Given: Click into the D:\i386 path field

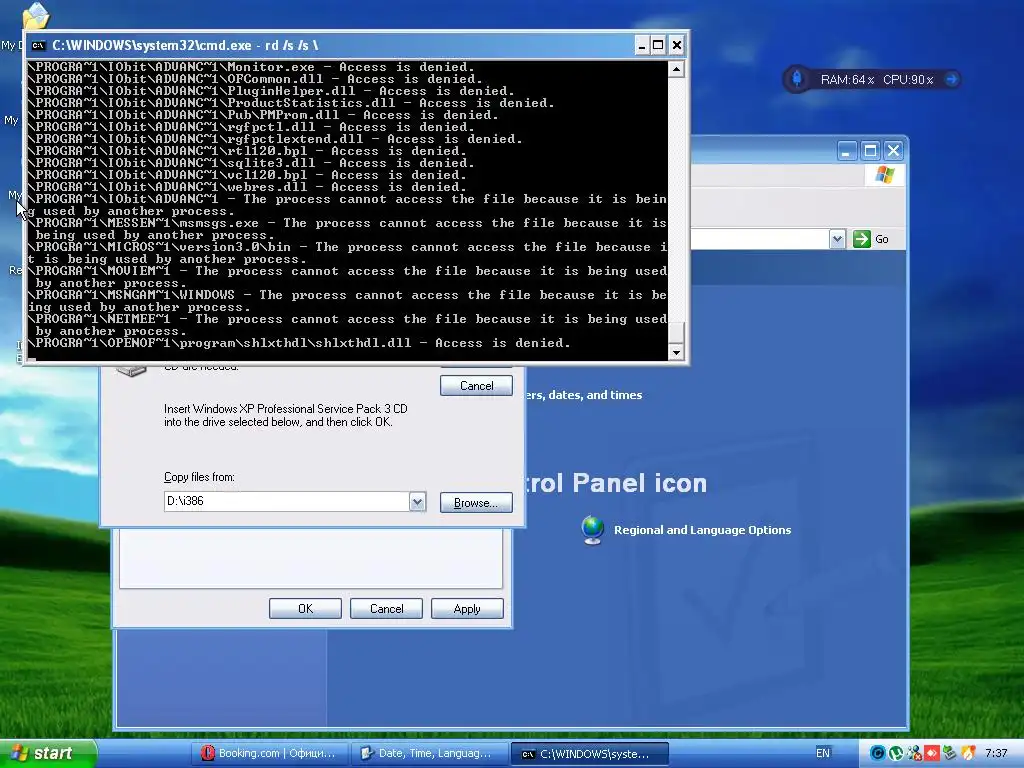Looking at the screenshot, I should (x=287, y=502).
